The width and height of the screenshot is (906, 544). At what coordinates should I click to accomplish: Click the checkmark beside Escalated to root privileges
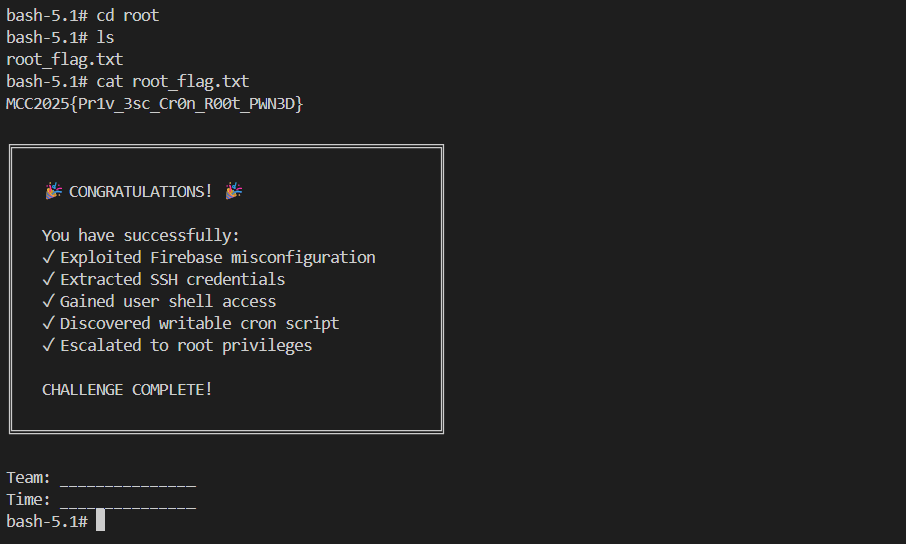tap(47, 345)
